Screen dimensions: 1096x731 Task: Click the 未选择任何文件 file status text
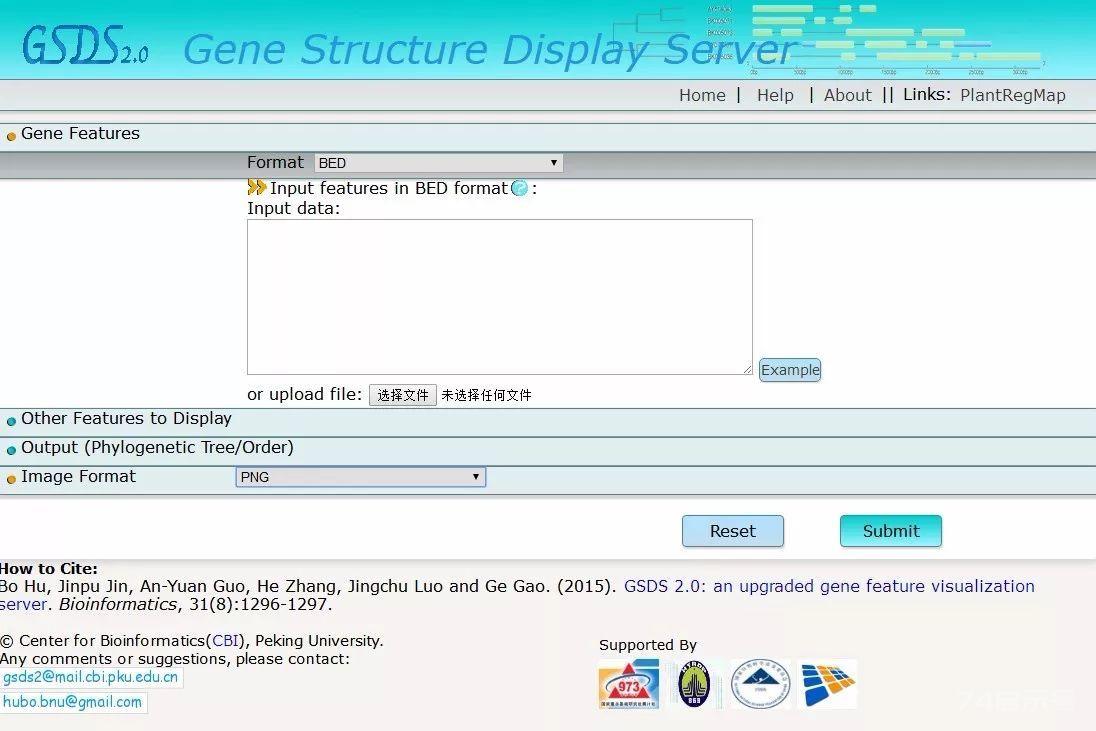[x=486, y=396]
